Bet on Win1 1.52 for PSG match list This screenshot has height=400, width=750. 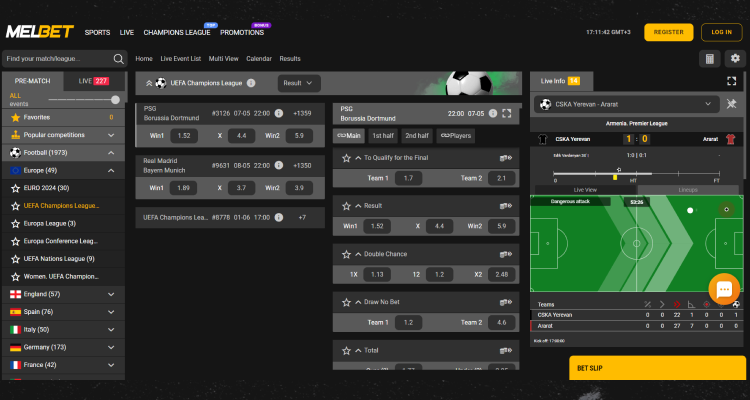[x=184, y=136]
